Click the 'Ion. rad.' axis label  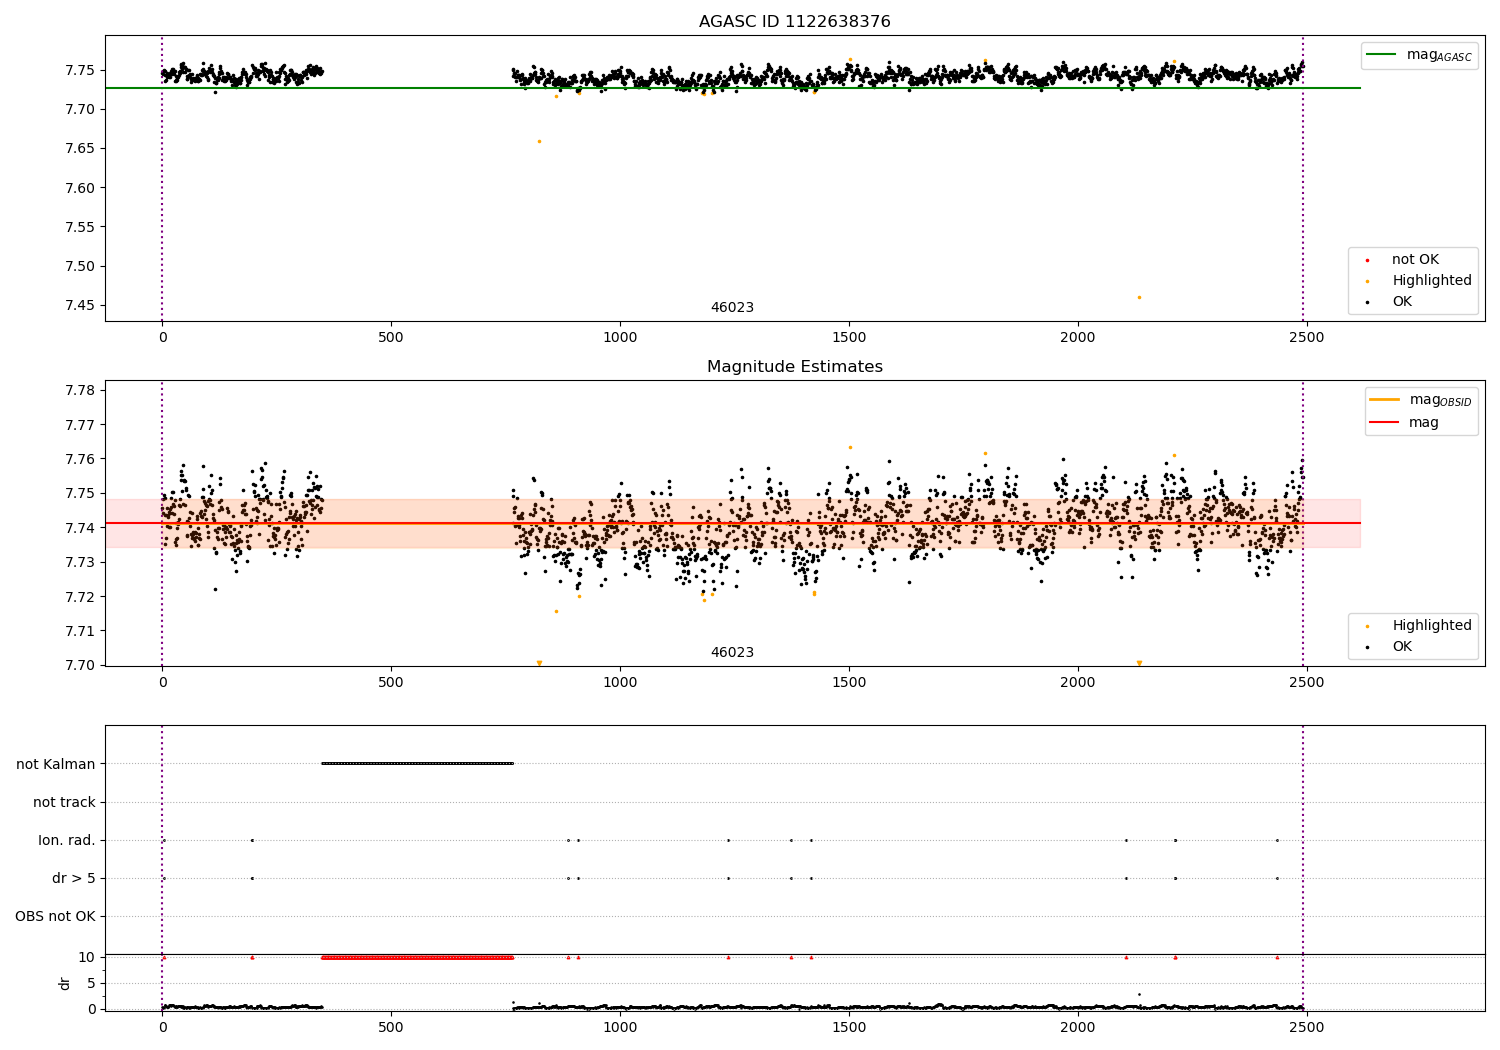(x=67, y=840)
